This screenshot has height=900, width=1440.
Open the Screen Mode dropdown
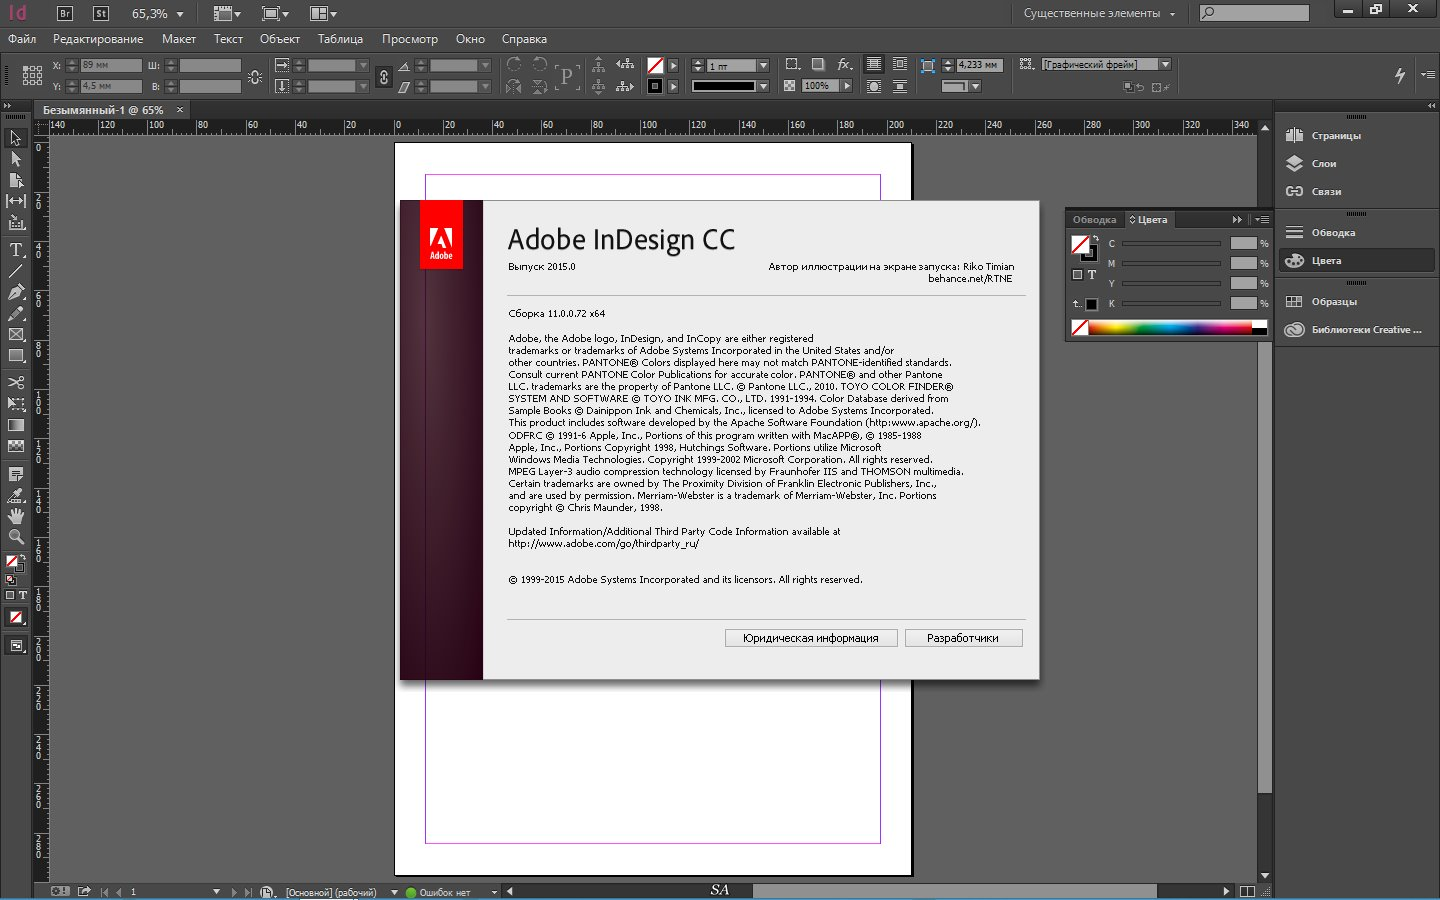pyautogui.click(x=275, y=14)
